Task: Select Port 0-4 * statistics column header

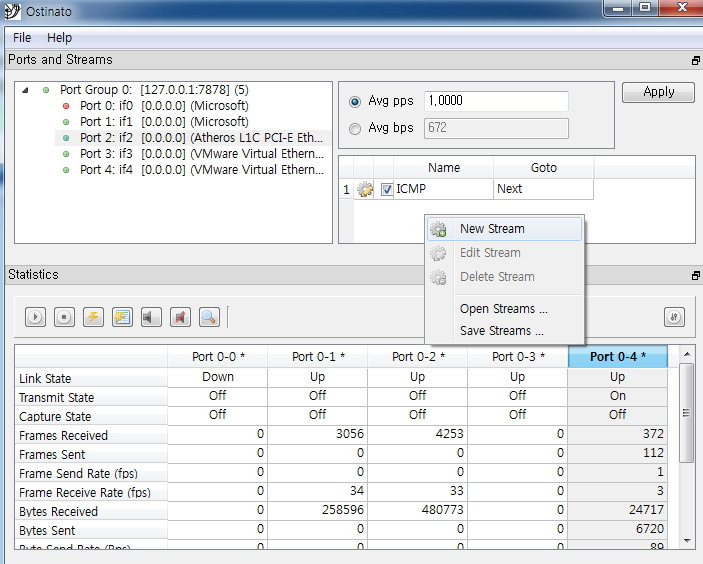Action: (618, 357)
